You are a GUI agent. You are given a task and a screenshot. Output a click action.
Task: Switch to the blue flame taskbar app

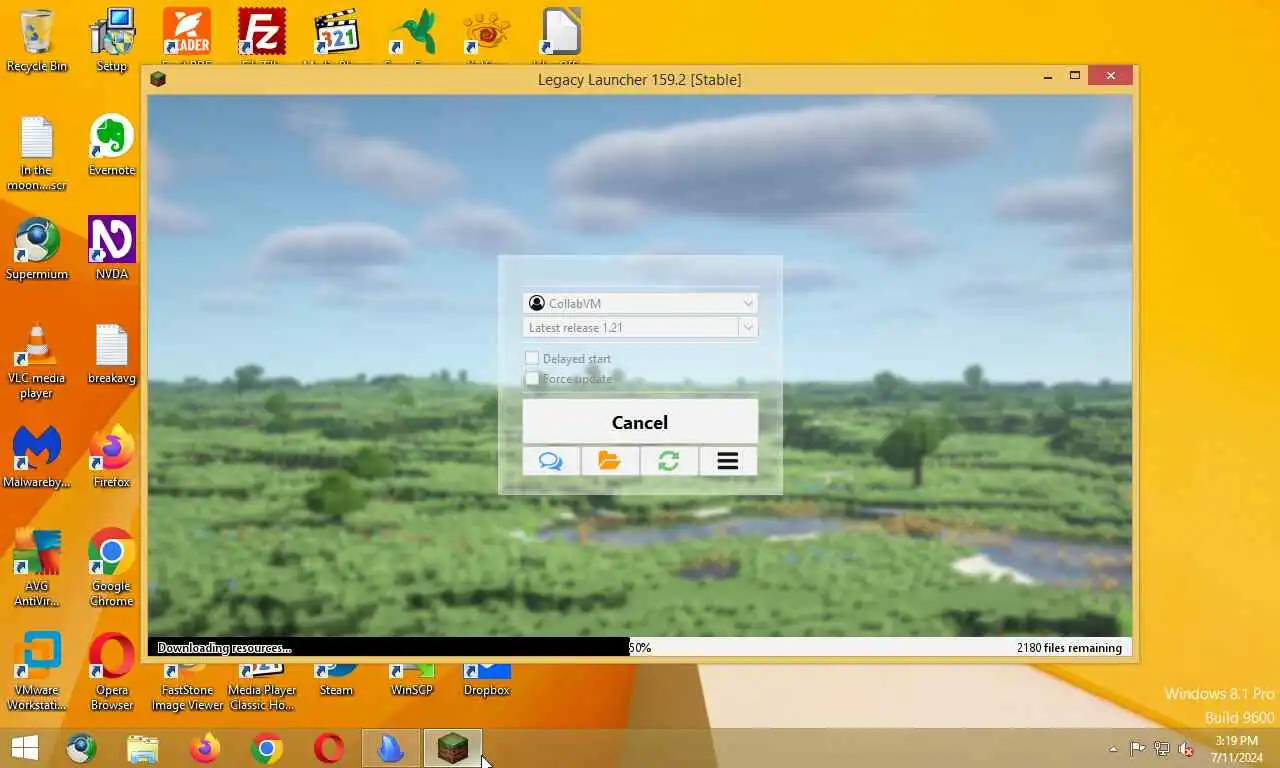[391, 748]
